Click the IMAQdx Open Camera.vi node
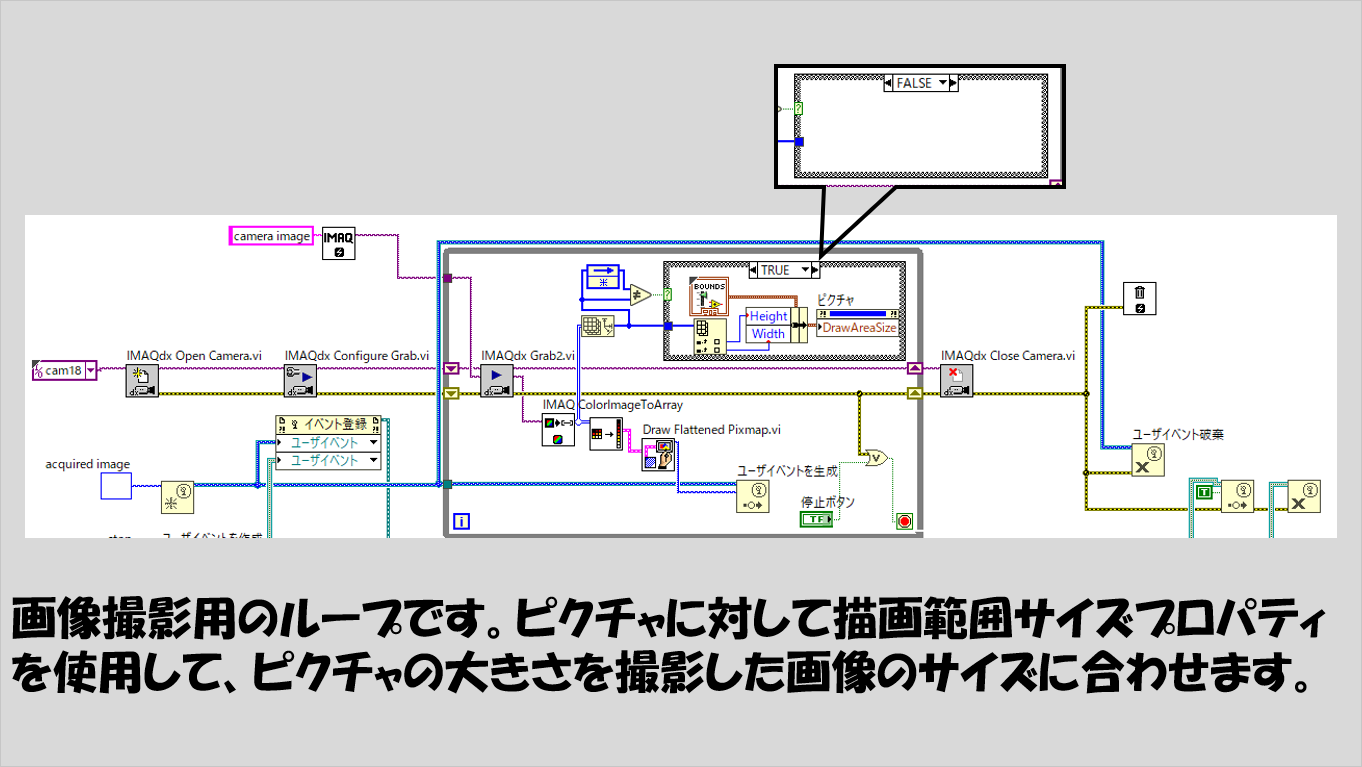The height and width of the screenshot is (767, 1362). click(142, 381)
